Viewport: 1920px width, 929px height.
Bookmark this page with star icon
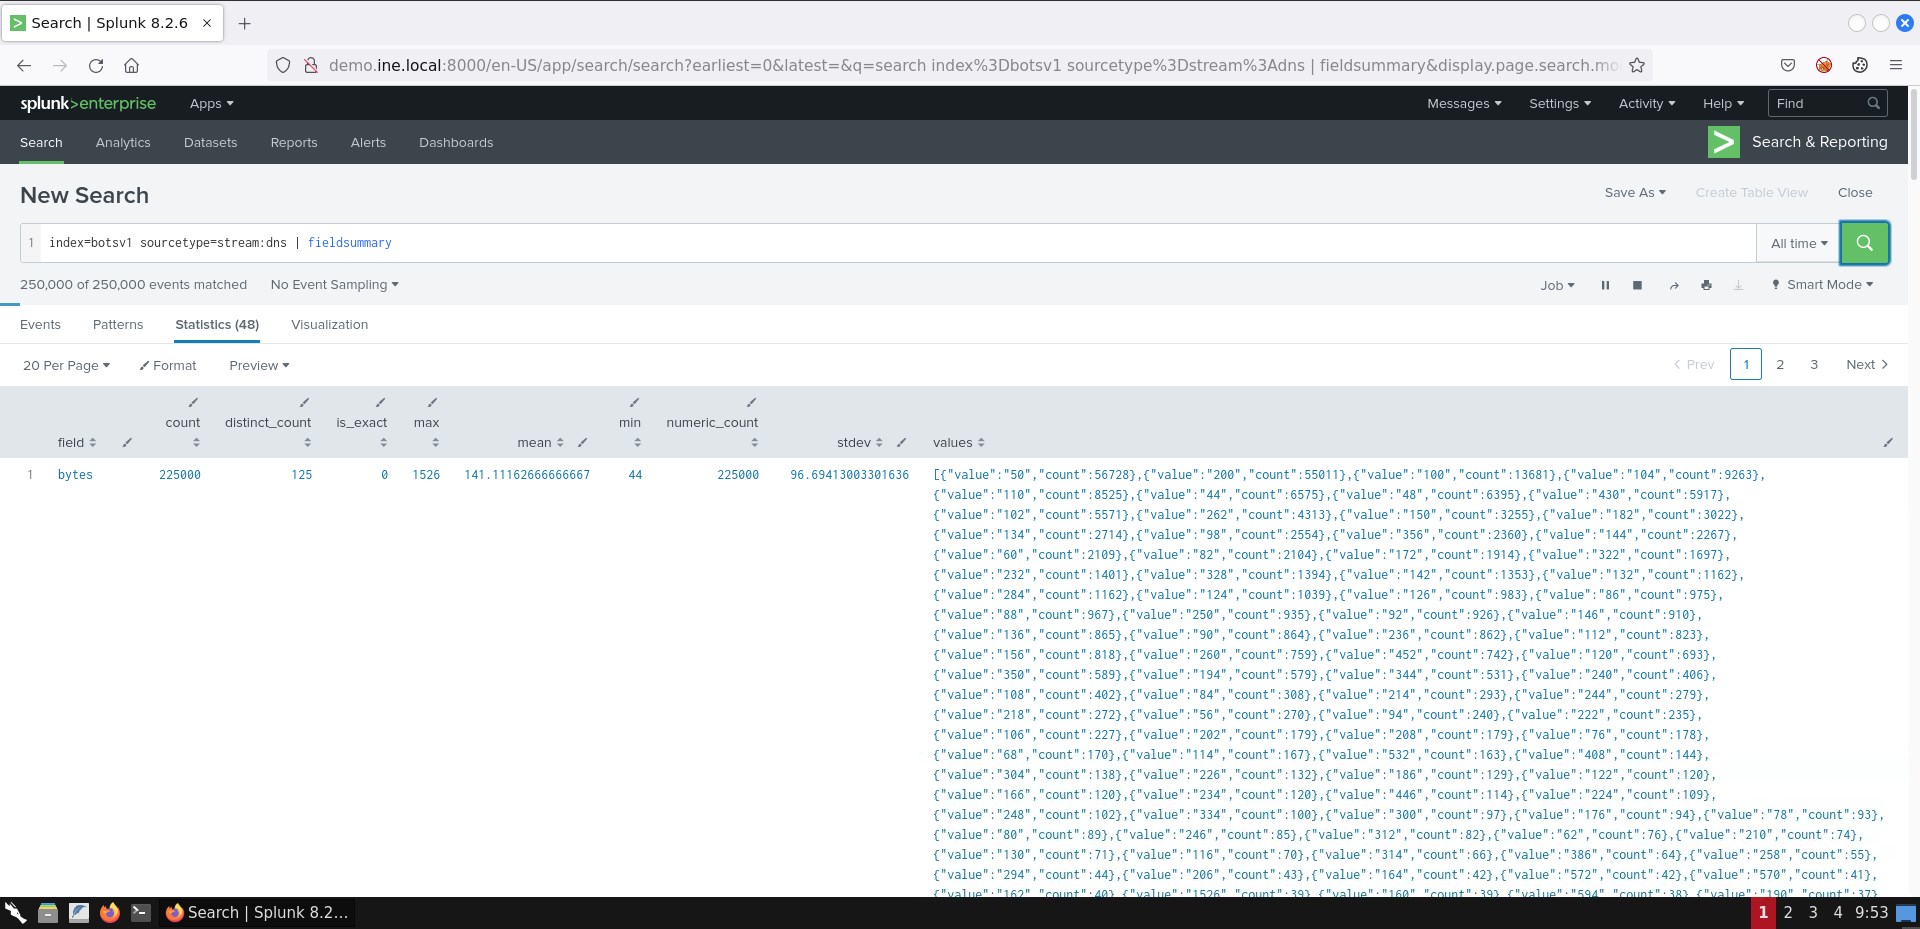point(1637,65)
